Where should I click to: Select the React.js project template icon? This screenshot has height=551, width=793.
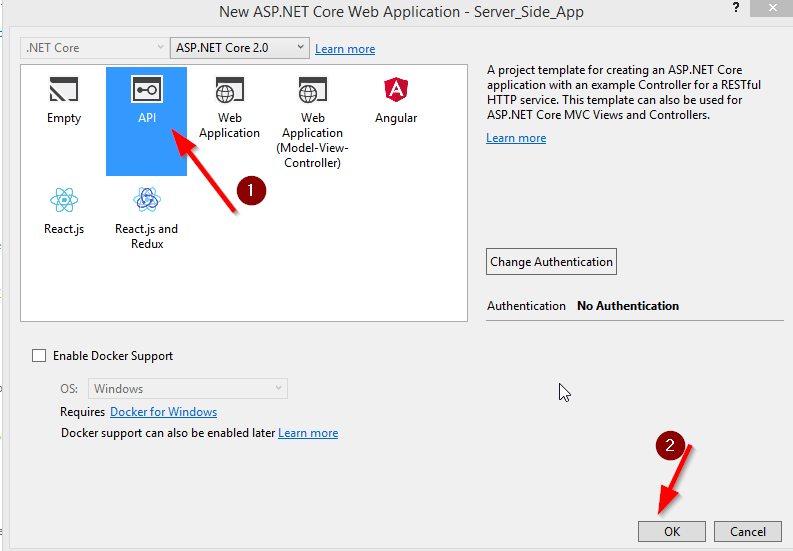pos(64,200)
